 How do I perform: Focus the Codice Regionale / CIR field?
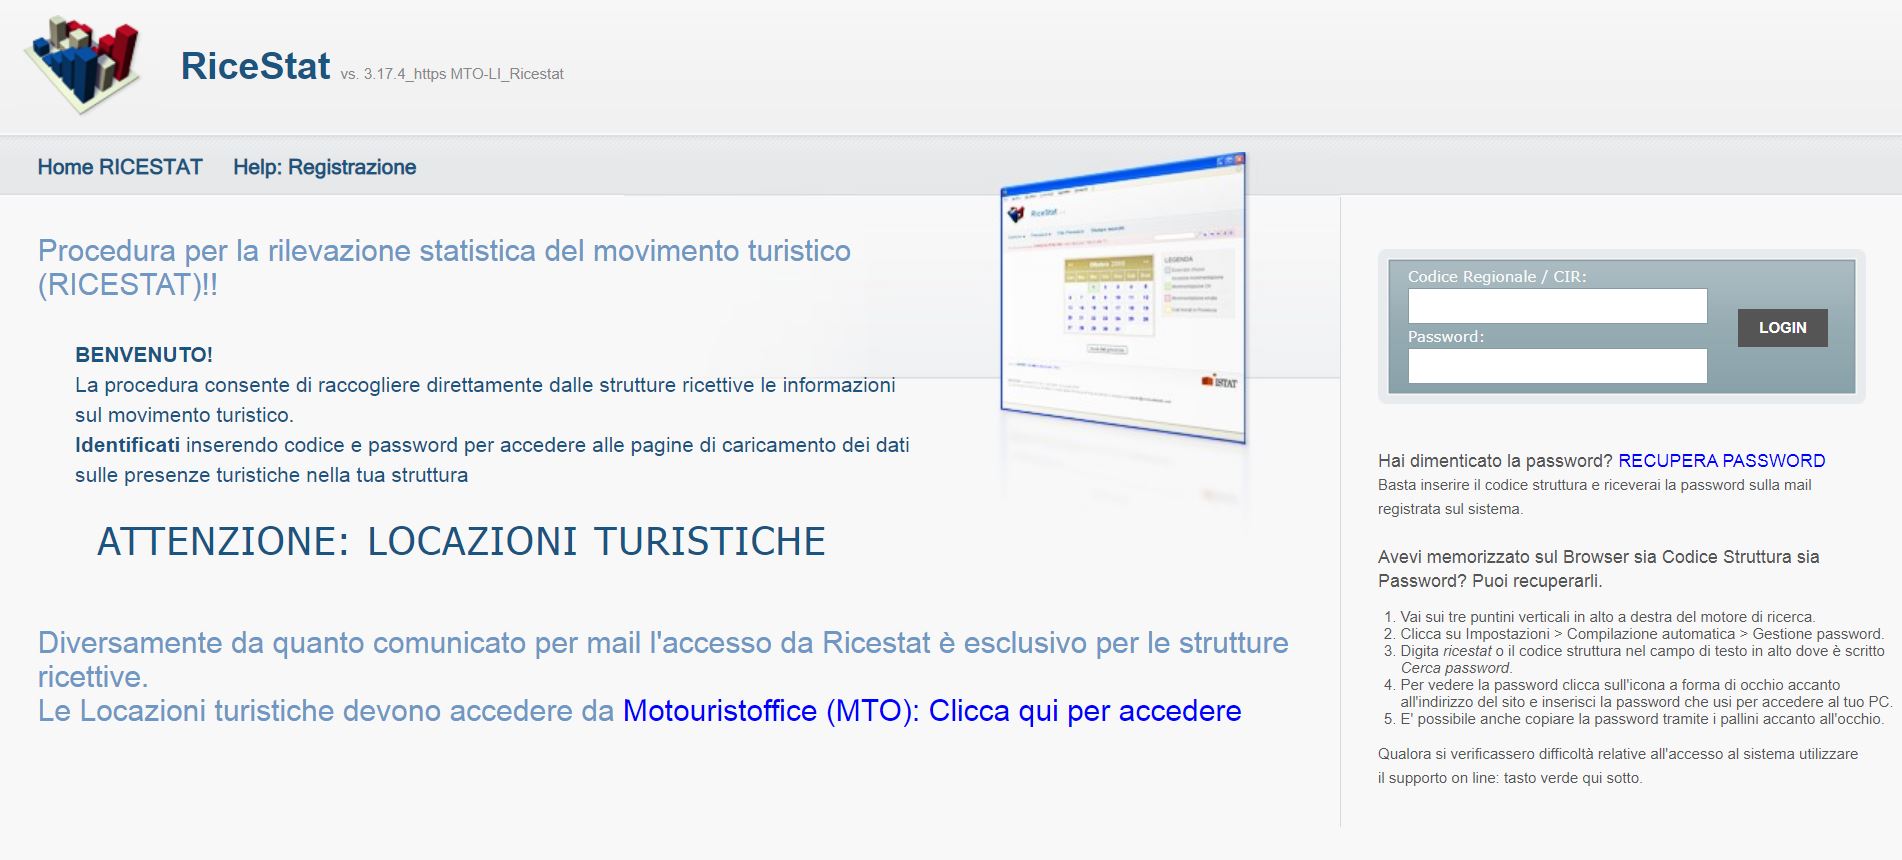click(x=1557, y=306)
